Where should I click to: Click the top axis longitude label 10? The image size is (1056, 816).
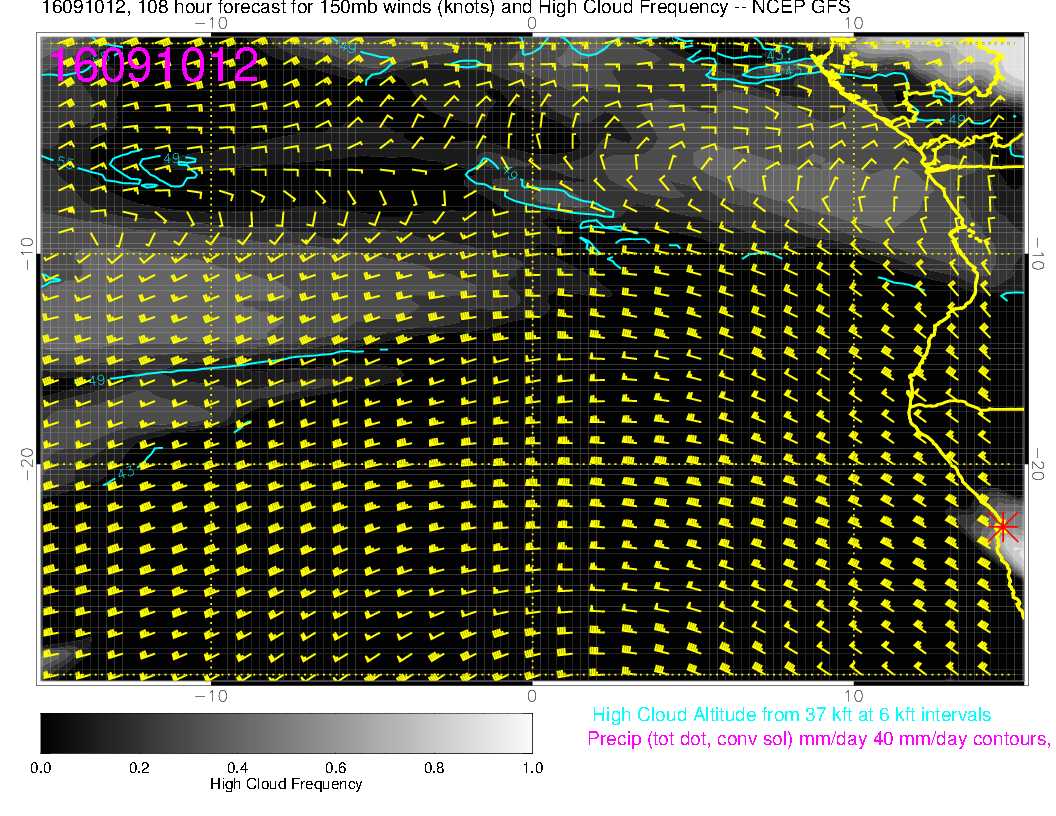click(853, 24)
